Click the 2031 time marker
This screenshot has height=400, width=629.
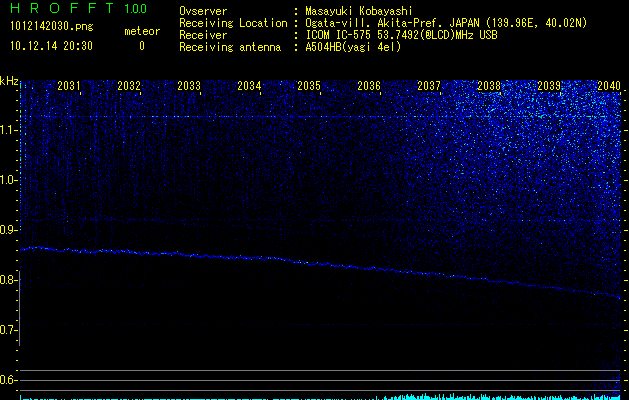(x=69, y=86)
